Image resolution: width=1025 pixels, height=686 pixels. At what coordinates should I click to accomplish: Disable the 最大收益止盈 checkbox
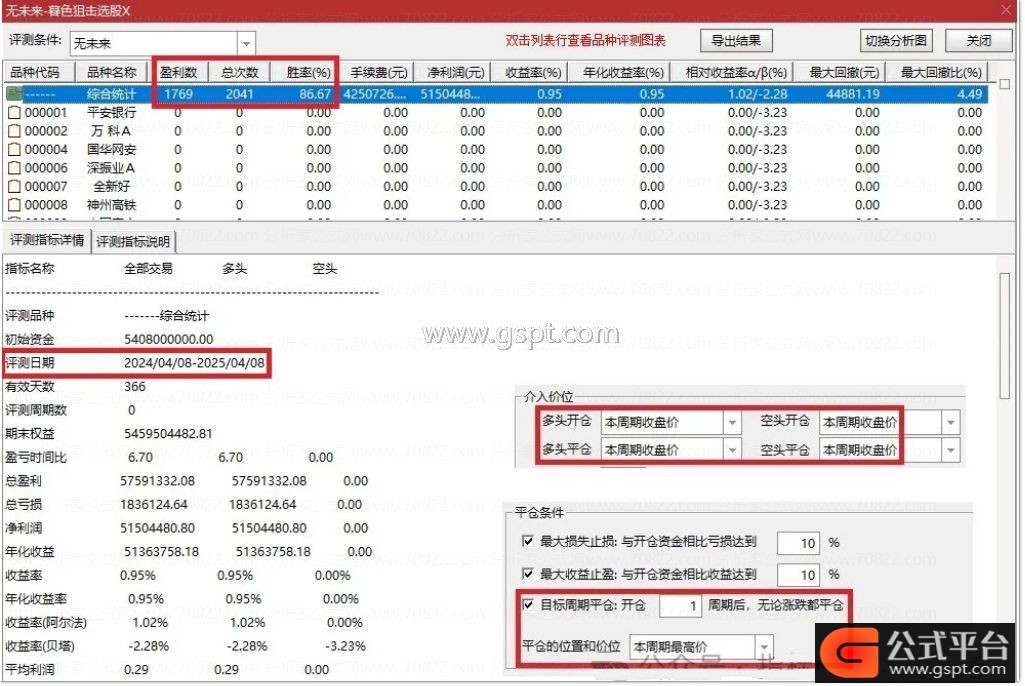point(528,574)
